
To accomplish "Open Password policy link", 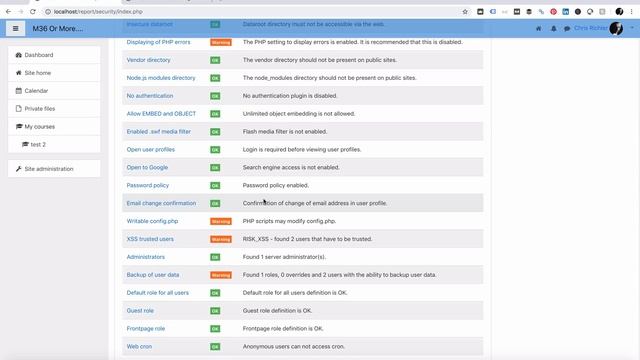I will point(148,185).
